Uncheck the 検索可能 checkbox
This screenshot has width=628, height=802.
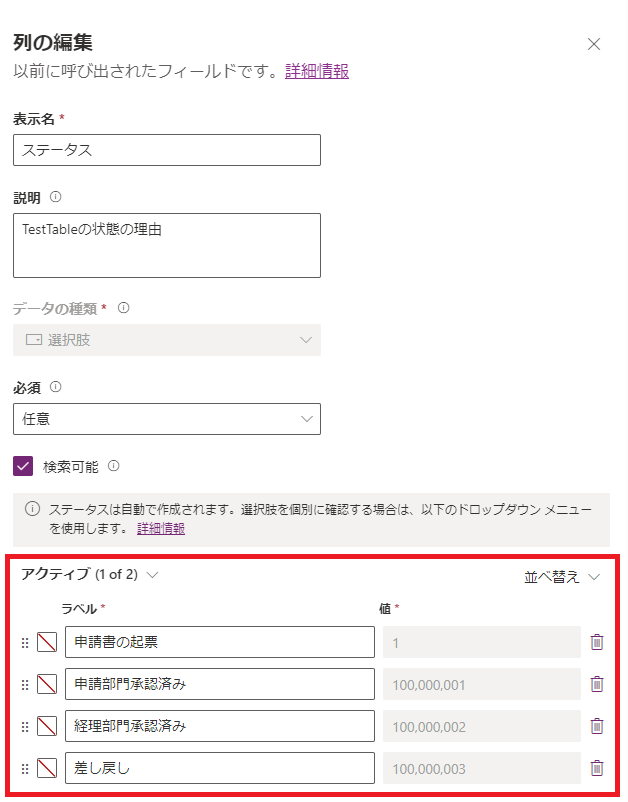click(23, 466)
